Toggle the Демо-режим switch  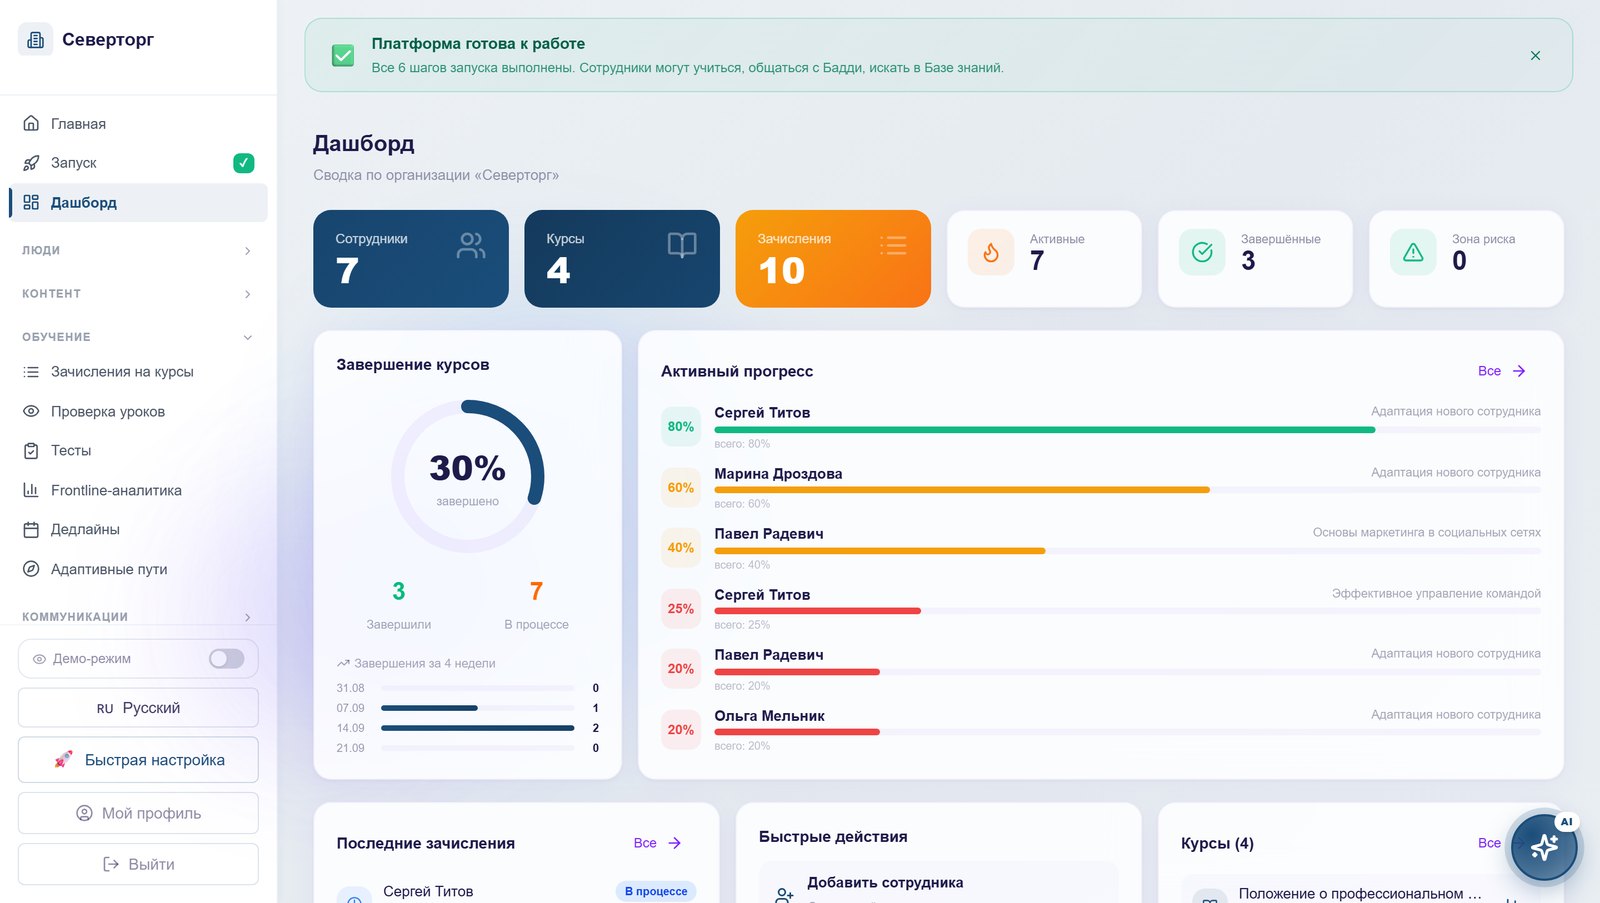tap(227, 658)
